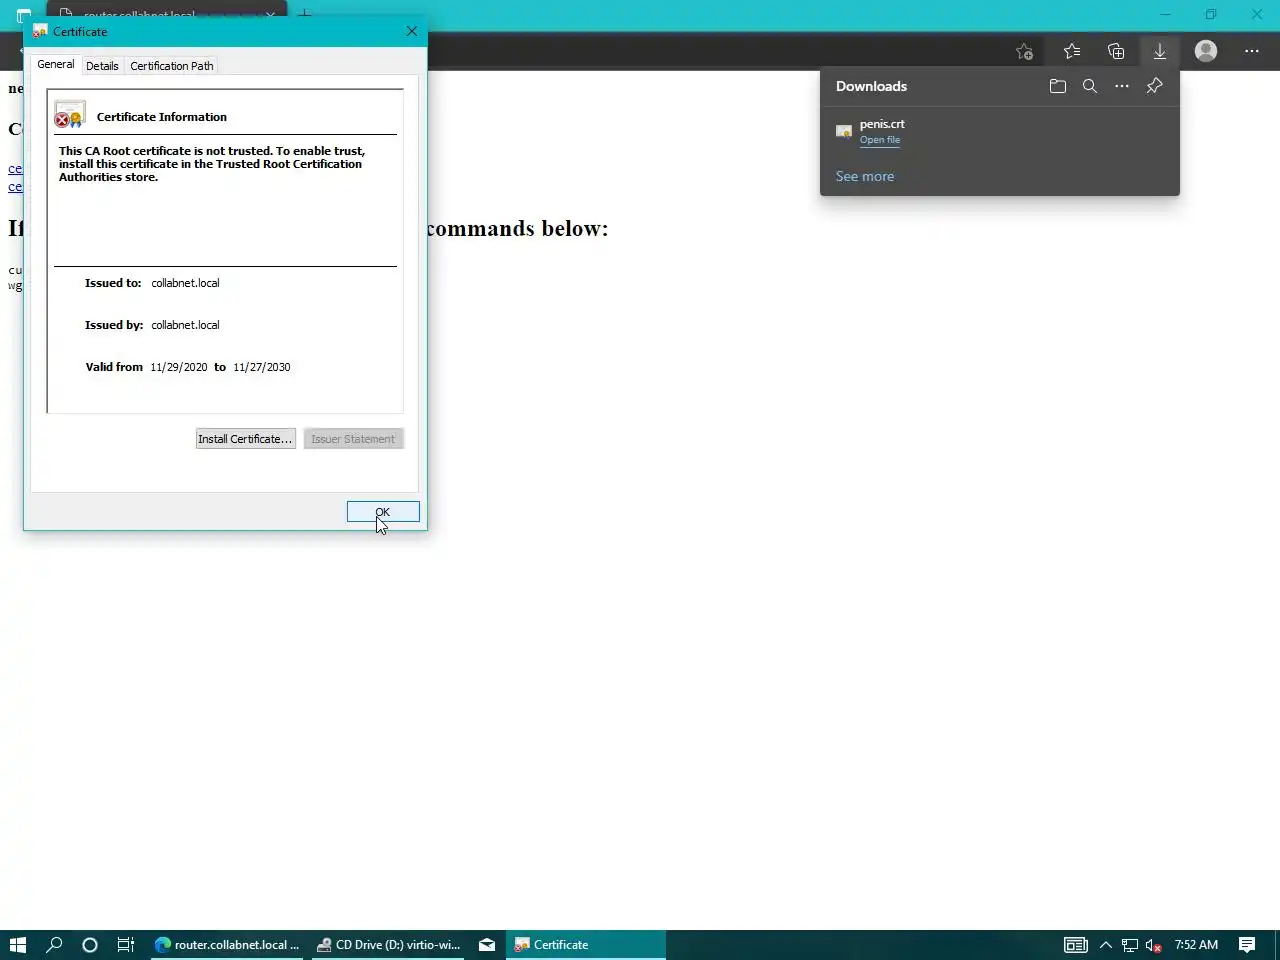Click the Downloads panel title

(872, 86)
